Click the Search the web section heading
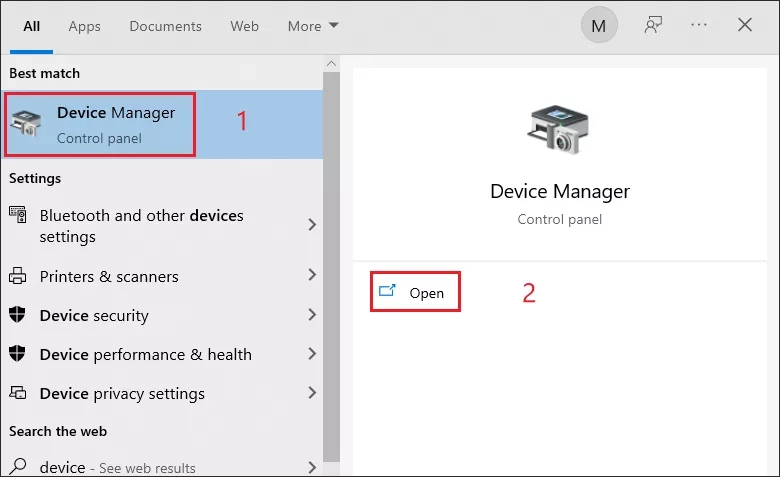780x477 pixels. (x=58, y=431)
